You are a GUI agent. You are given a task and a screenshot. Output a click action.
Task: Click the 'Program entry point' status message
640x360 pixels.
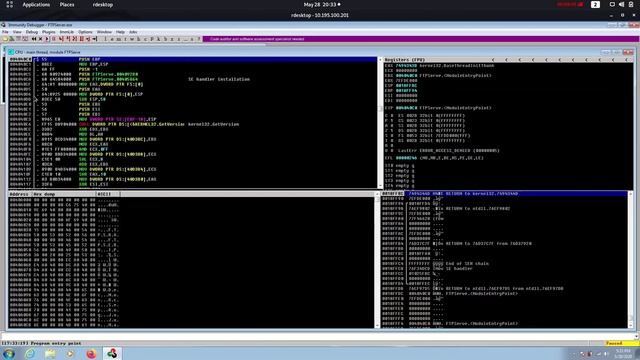[56, 343]
